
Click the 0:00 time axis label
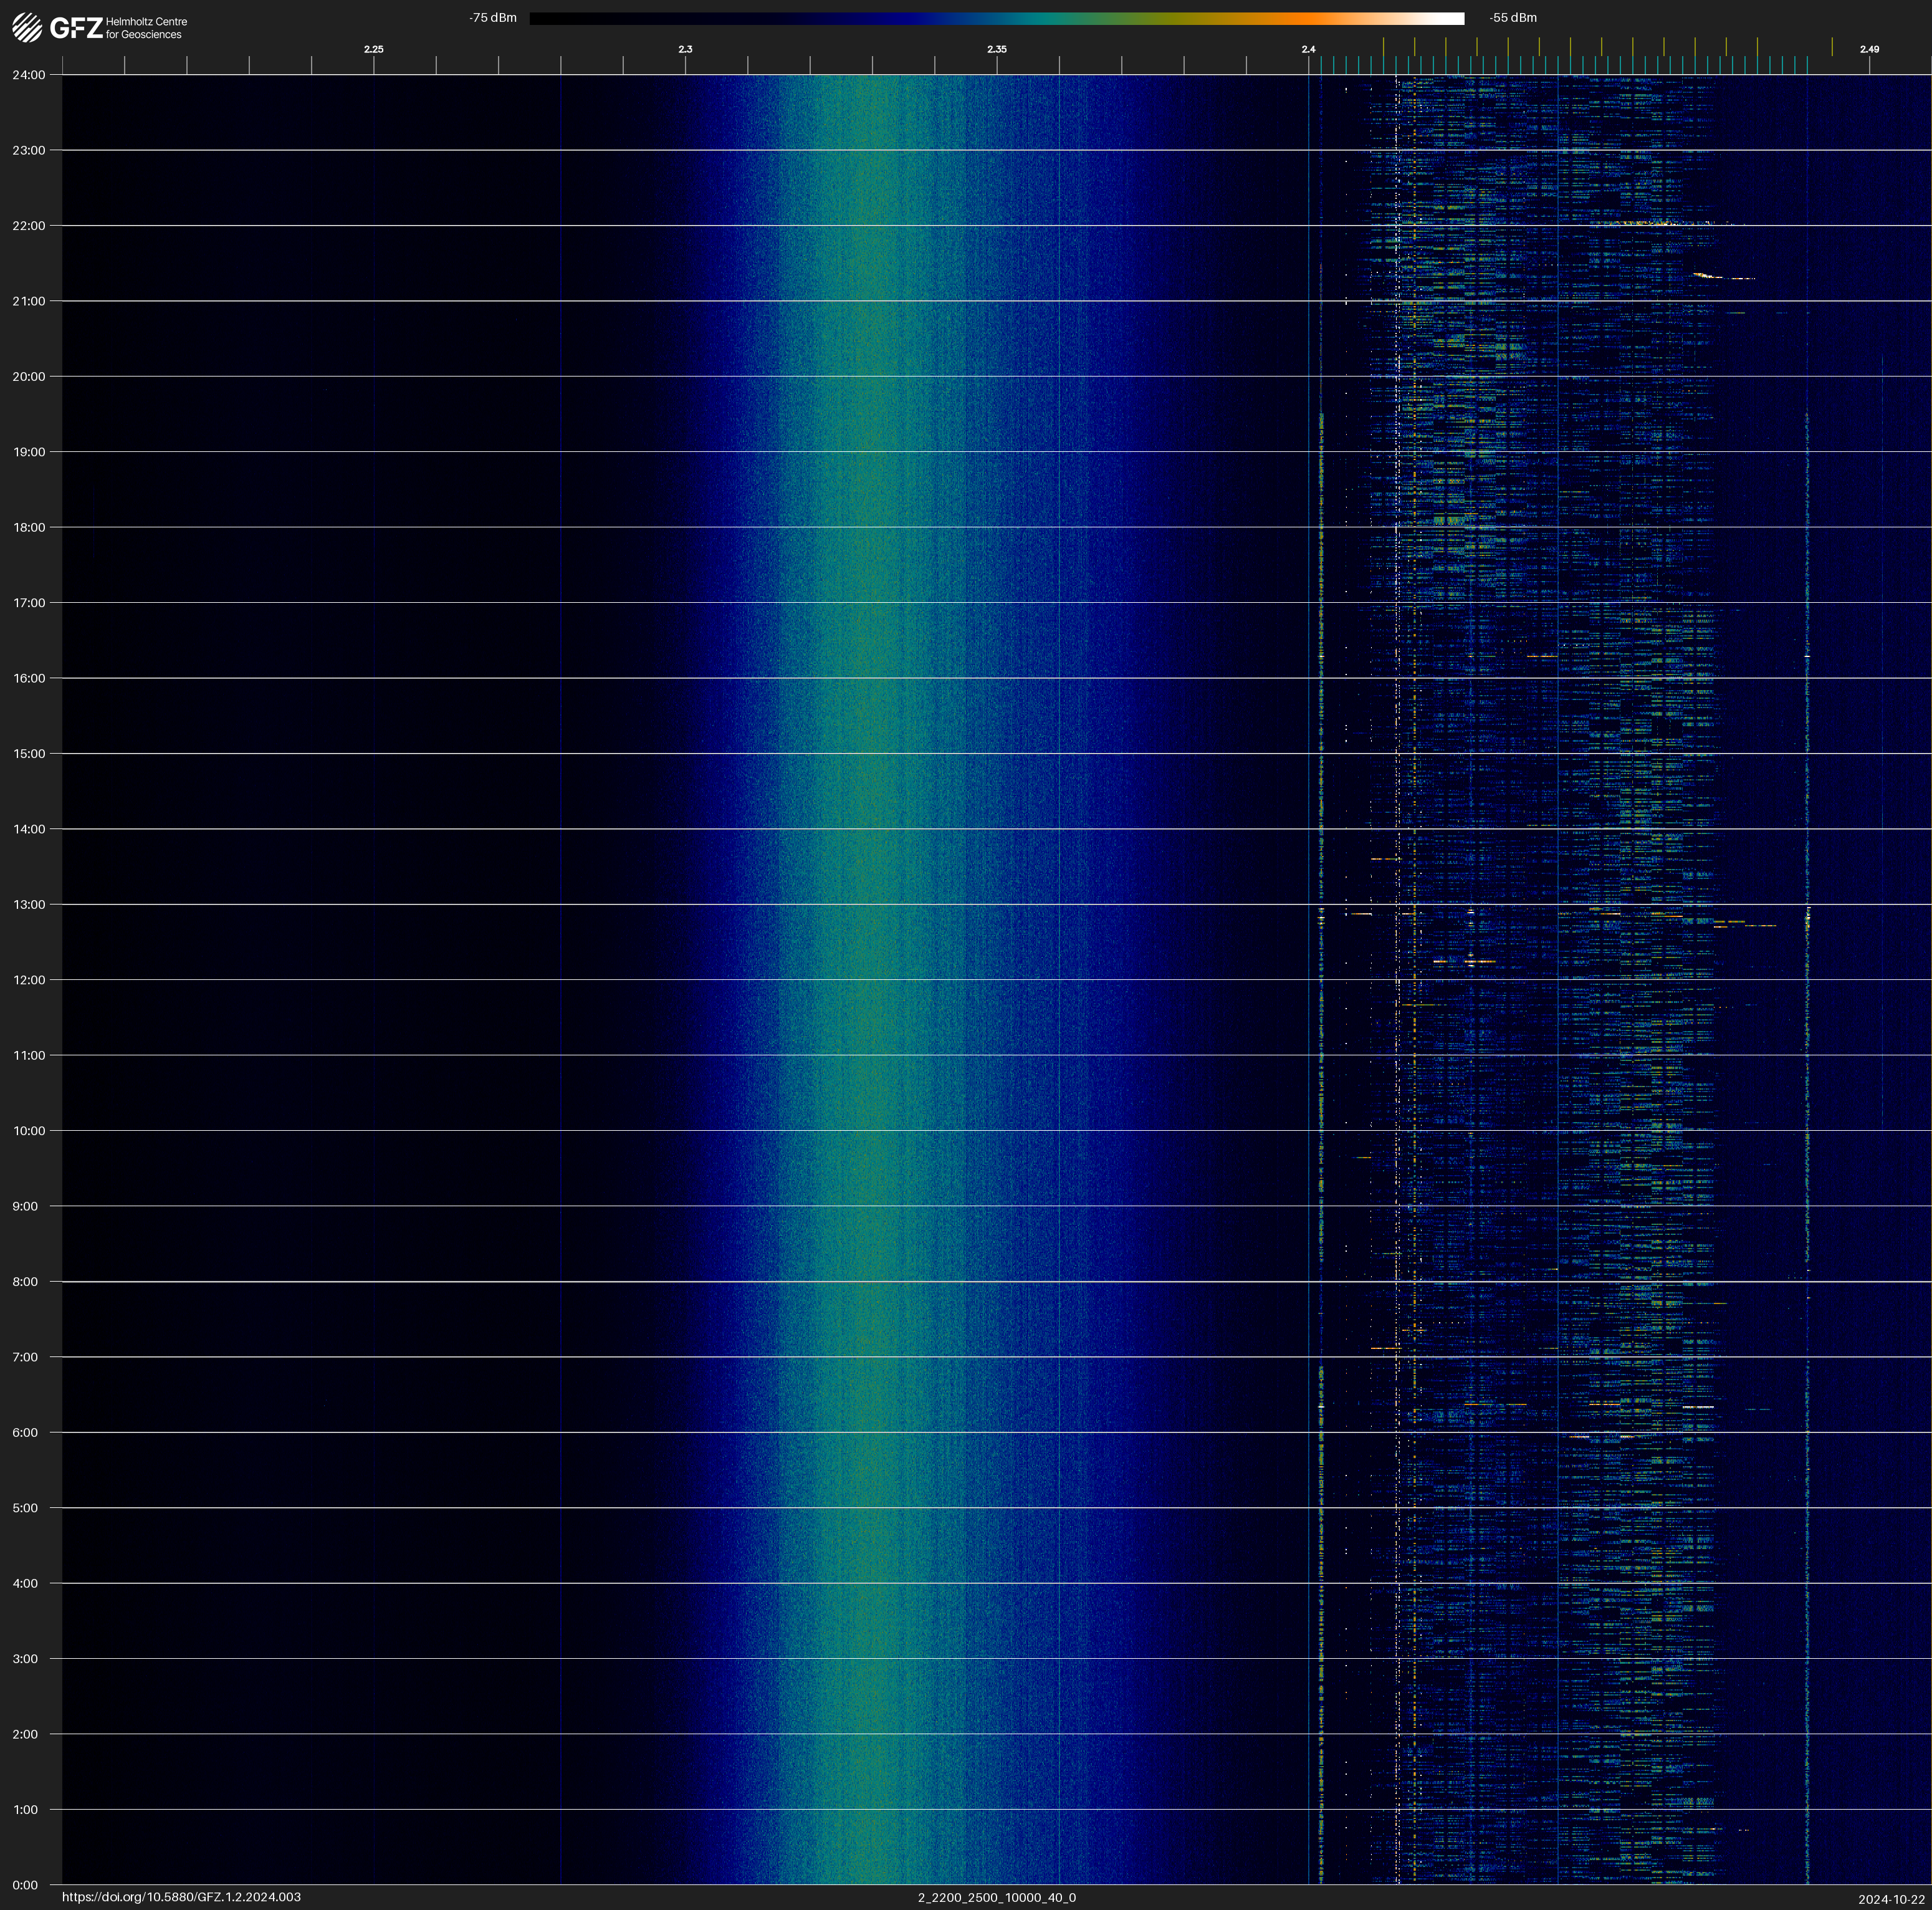pos(26,1885)
